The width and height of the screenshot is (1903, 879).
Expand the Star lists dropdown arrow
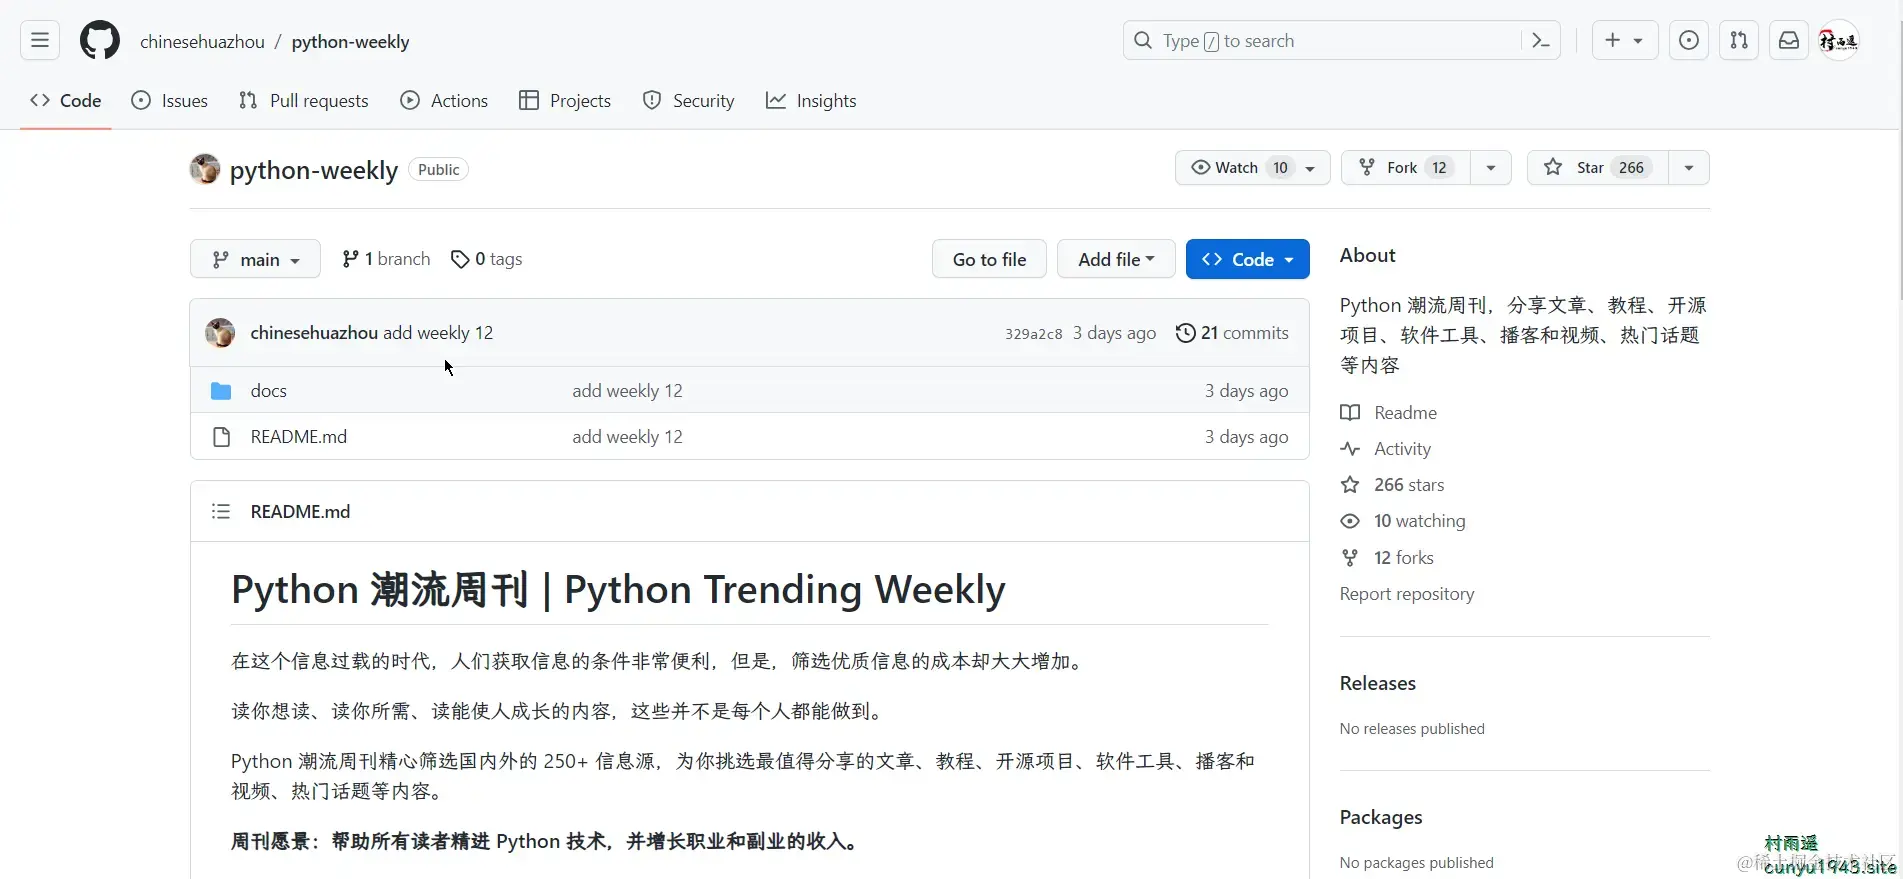click(1689, 168)
